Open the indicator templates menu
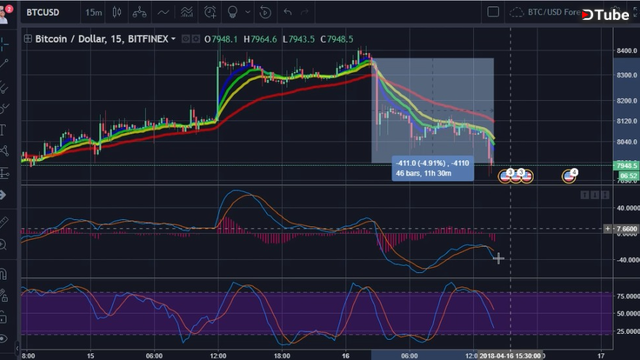This screenshot has height=360, width=640. [187, 13]
